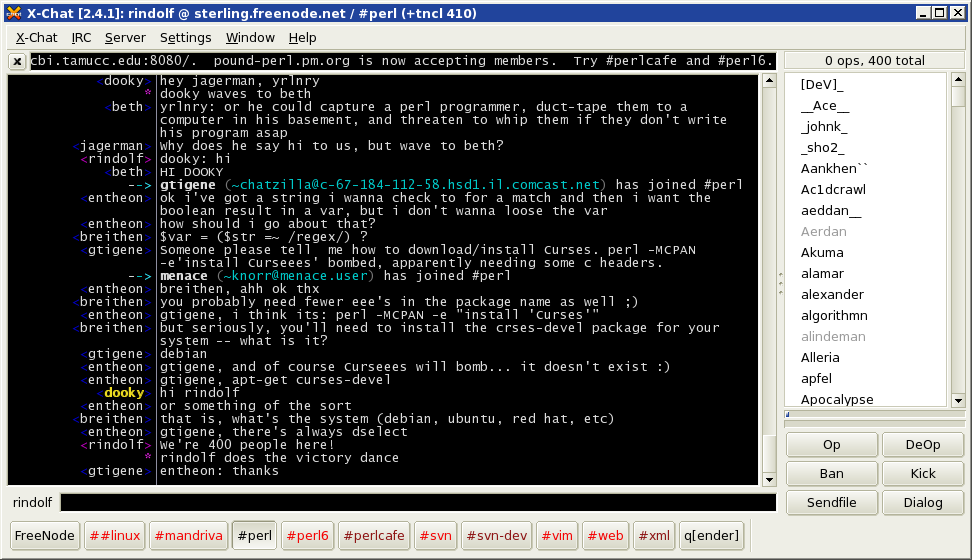This screenshot has width=972, height=560.
Task: Open the X-Chat menu
Action: point(37,38)
